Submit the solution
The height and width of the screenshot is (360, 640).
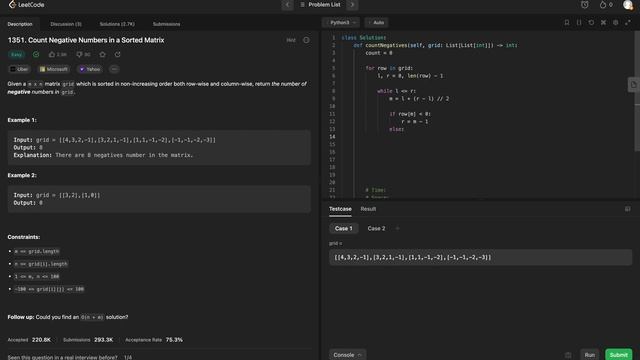tap(618, 355)
